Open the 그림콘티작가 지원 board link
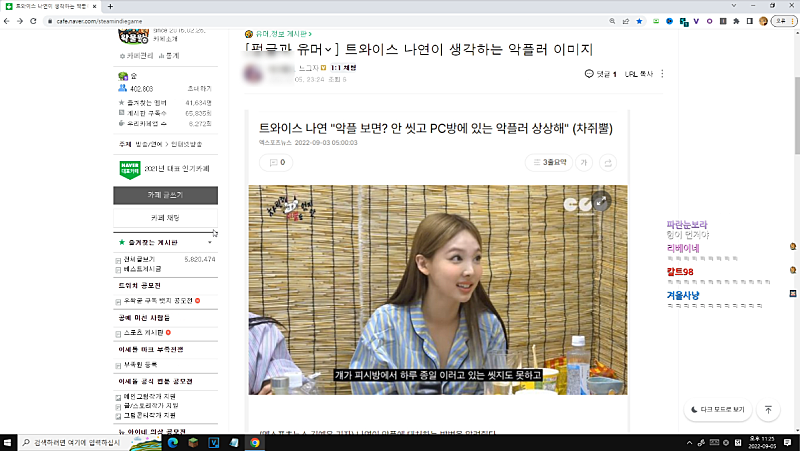Screen dimensions: 800x451 tap(149, 415)
